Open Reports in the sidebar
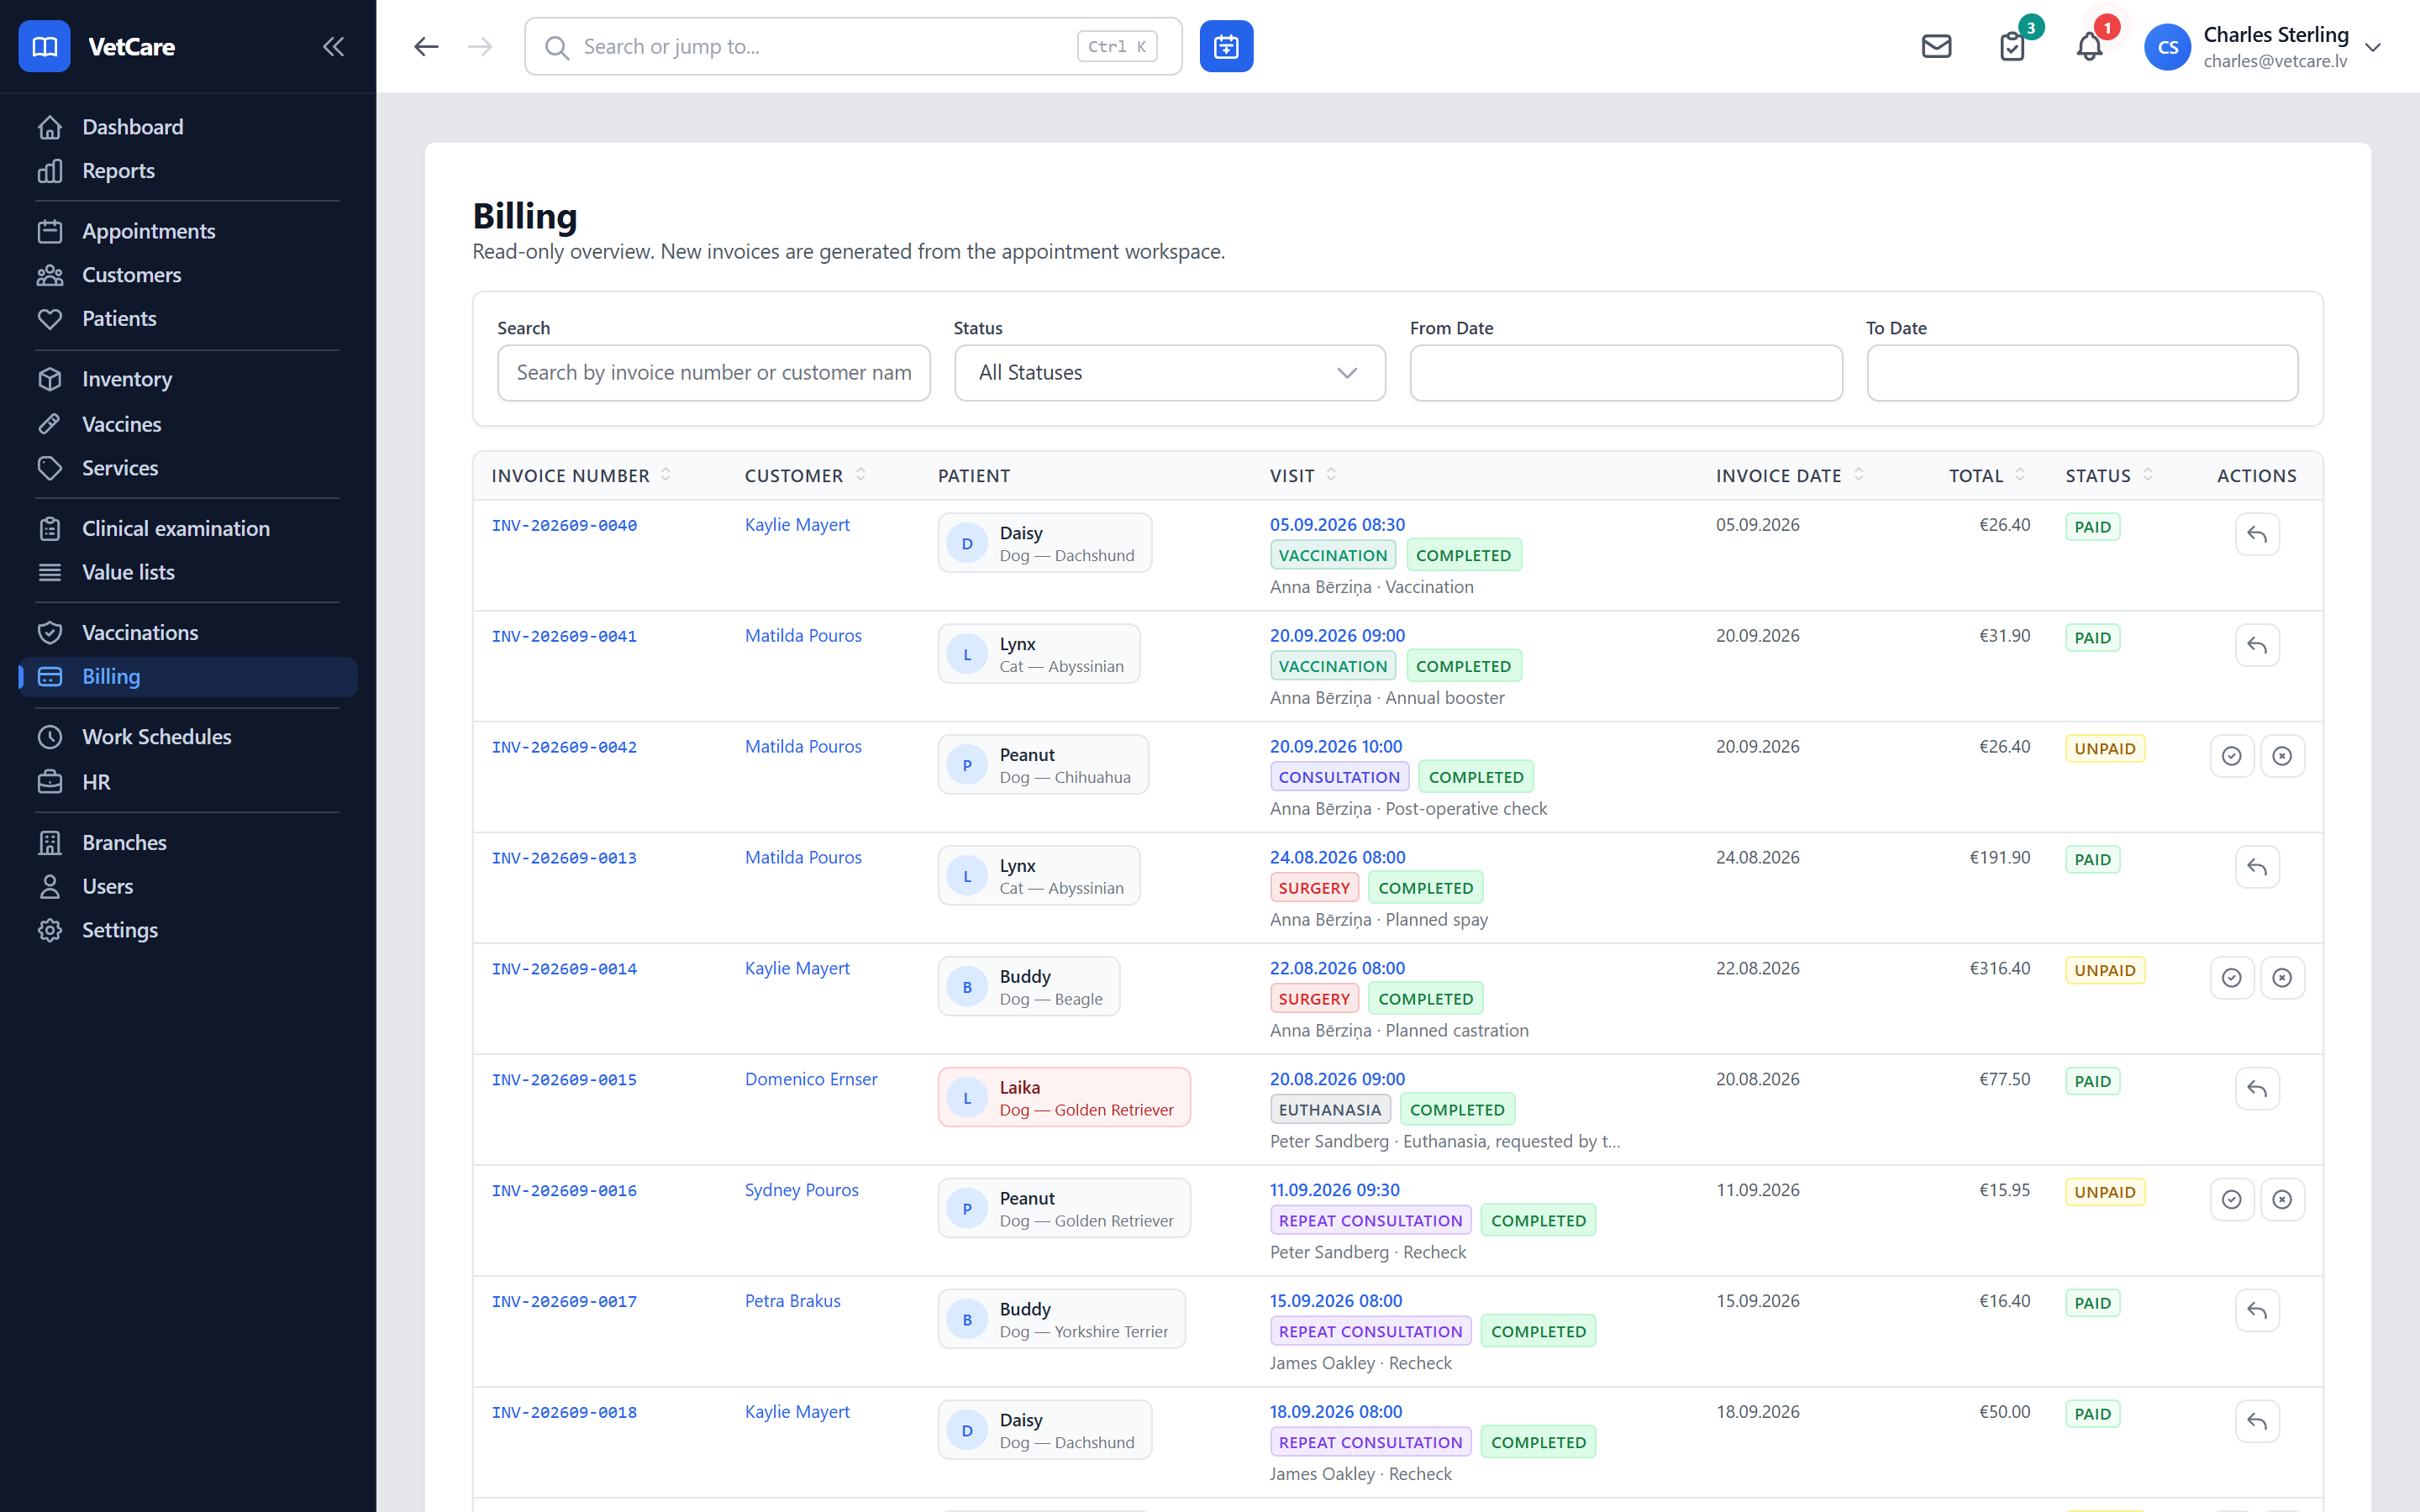Viewport: 2420px width, 1512px height. click(188, 171)
